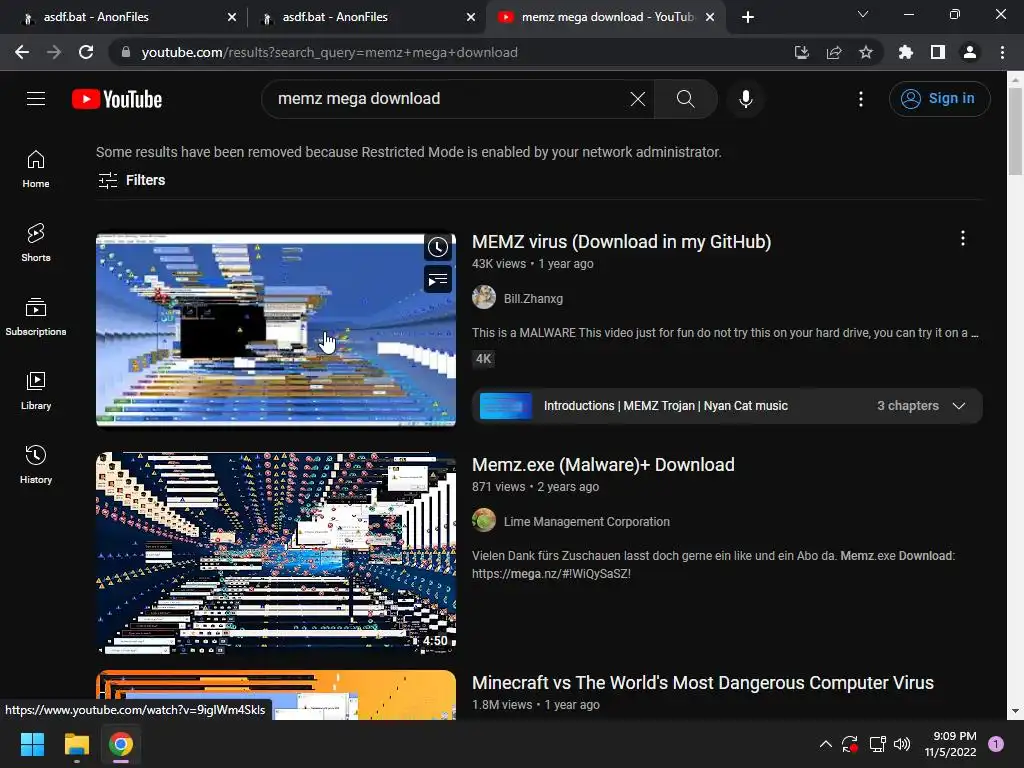This screenshot has width=1024, height=768.
Task: Open Shorts in the sidebar
Action: pyautogui.click(x=36, y=243)
